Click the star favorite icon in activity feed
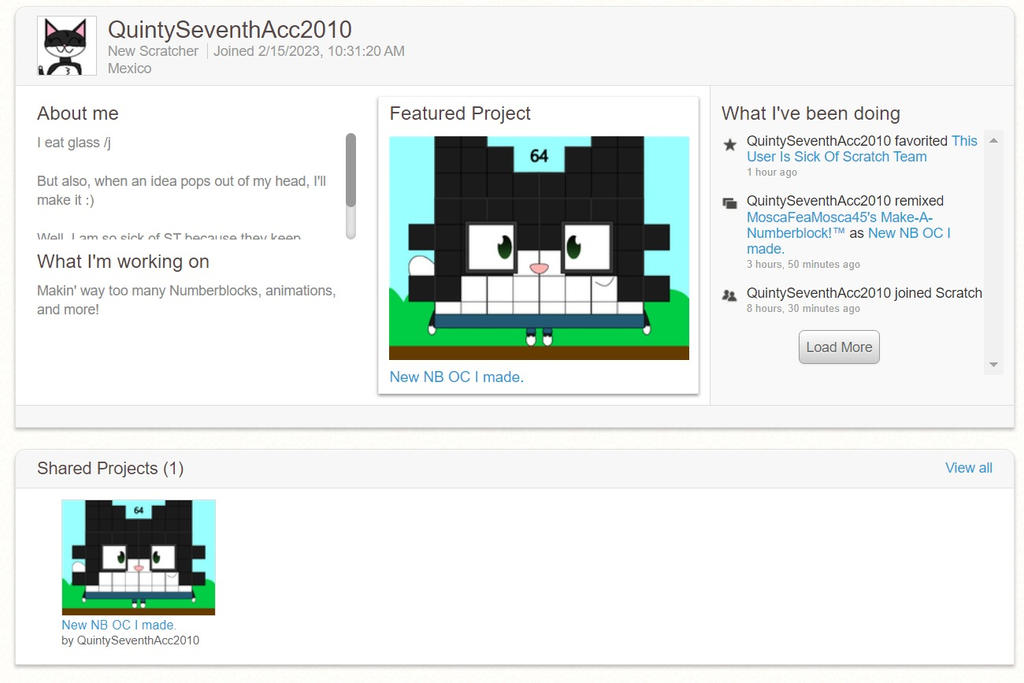 point(730,141)
